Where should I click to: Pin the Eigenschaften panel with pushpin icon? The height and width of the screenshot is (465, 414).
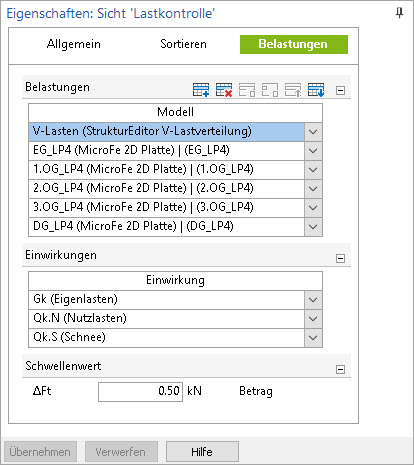[x=399, y=13]
